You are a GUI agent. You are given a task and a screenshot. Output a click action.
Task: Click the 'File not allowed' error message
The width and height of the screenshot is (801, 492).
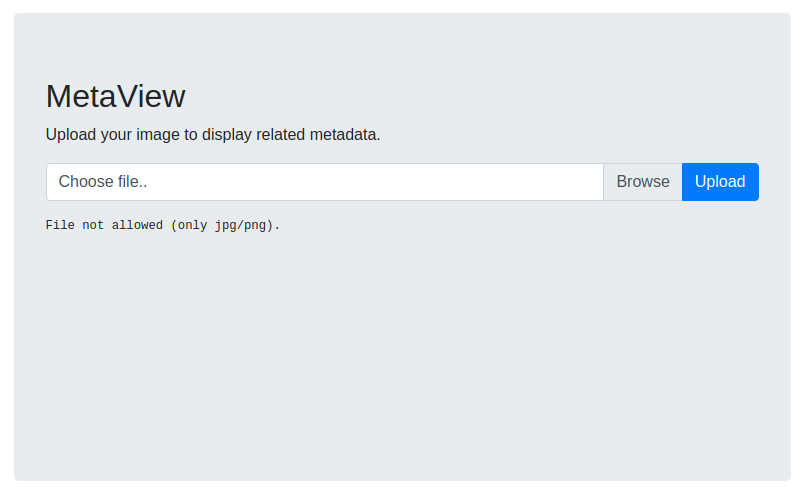point(163,225)
